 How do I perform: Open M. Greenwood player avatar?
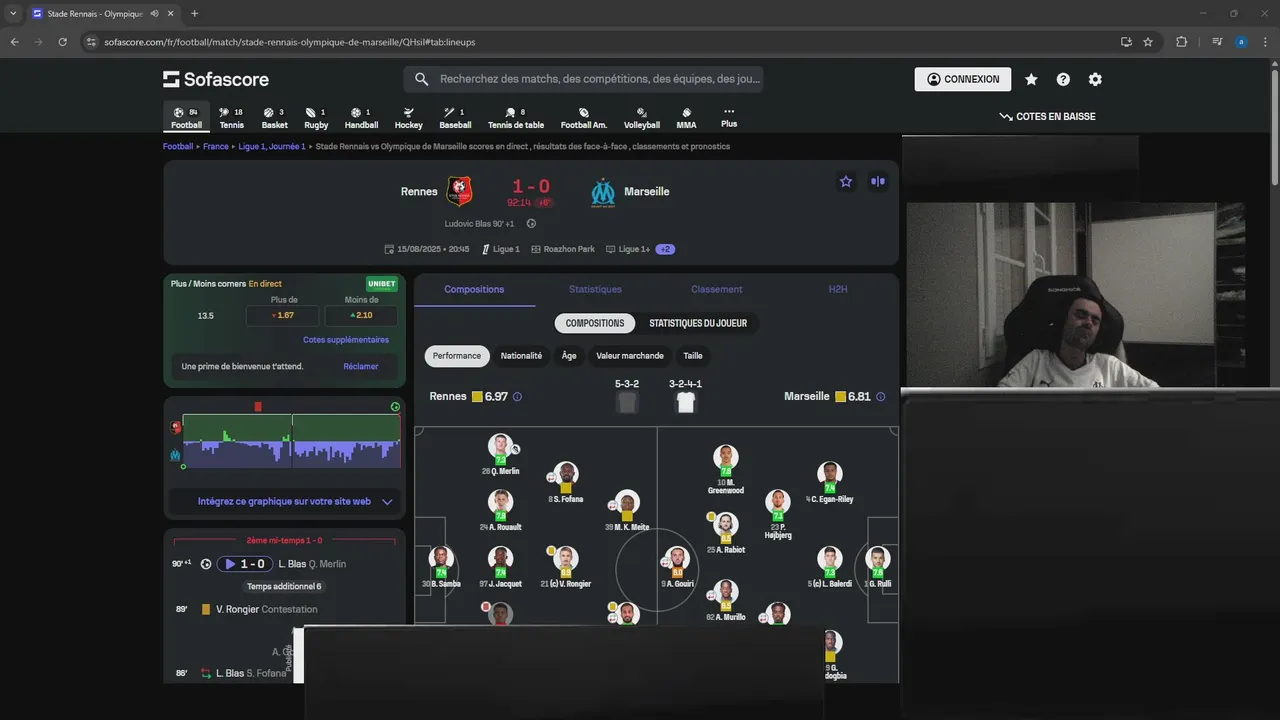(x=726, y=457)
